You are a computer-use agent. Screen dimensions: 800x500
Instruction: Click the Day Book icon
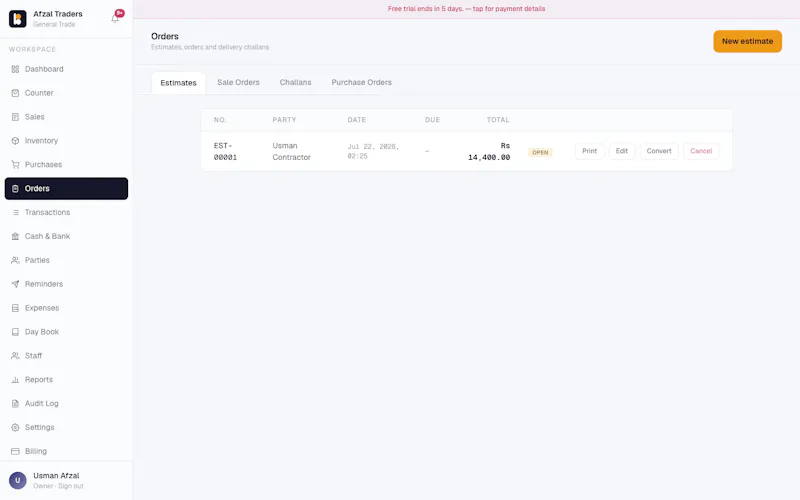tap(15, 332)
